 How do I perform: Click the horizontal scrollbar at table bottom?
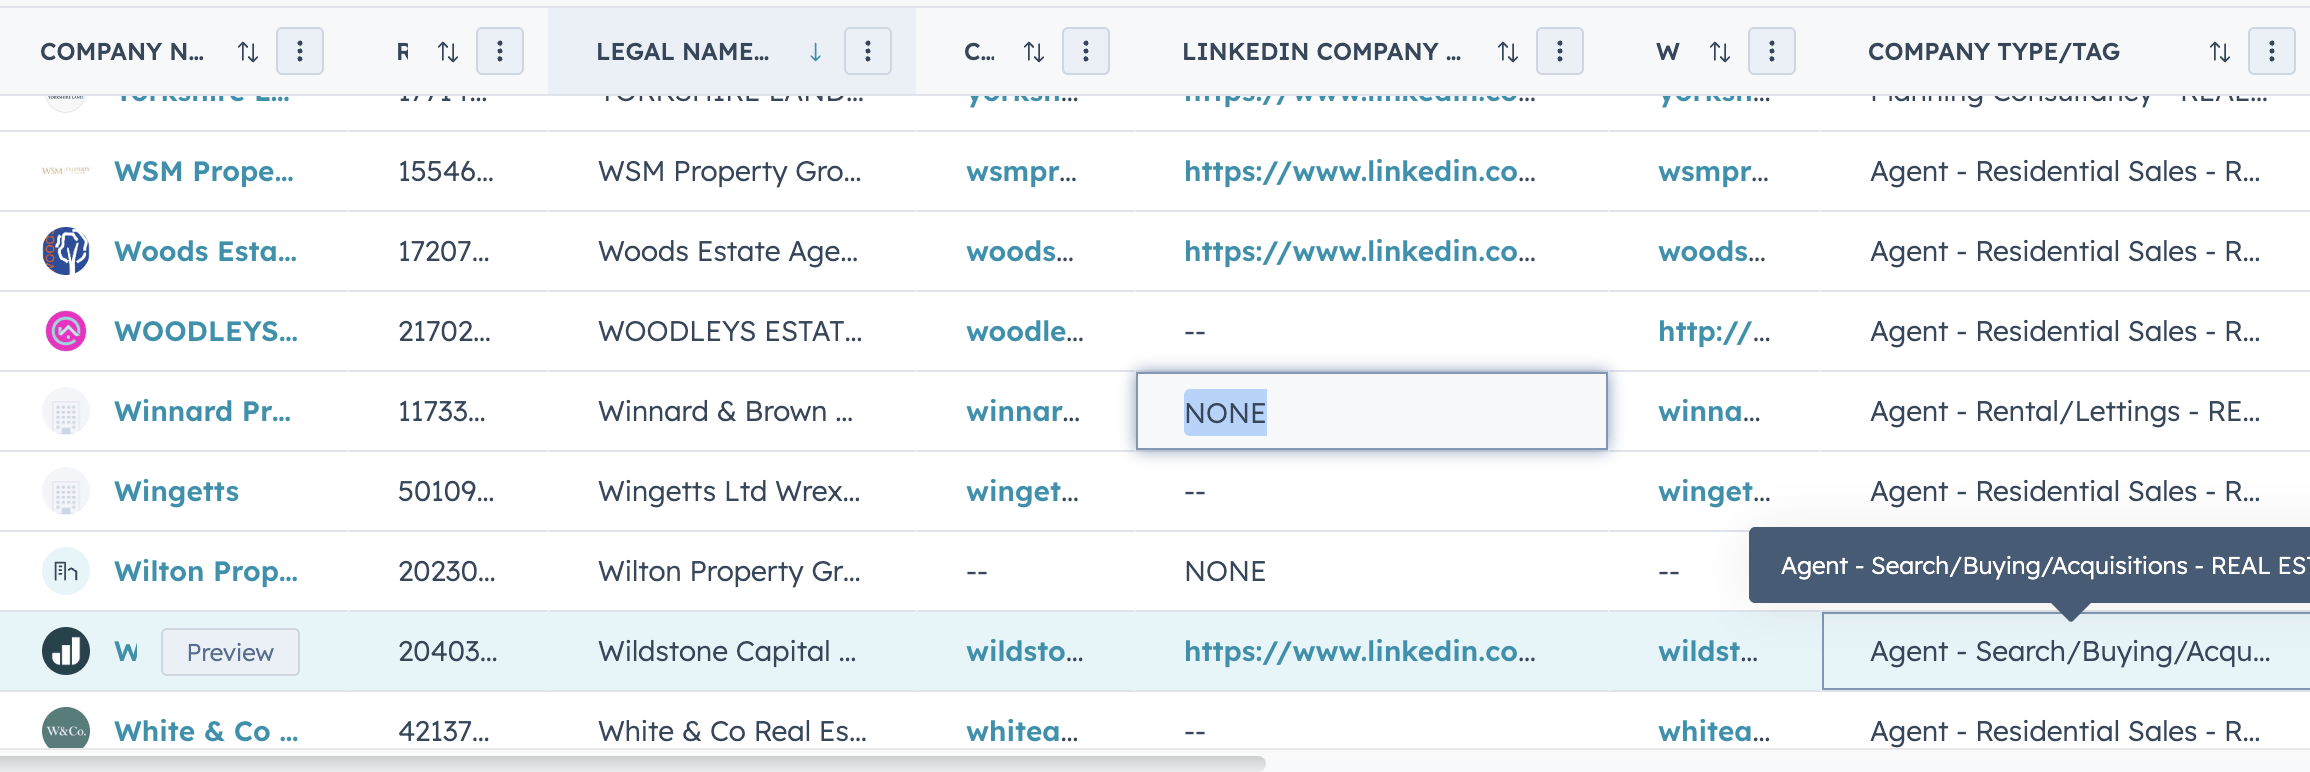[x=632, y=763]
